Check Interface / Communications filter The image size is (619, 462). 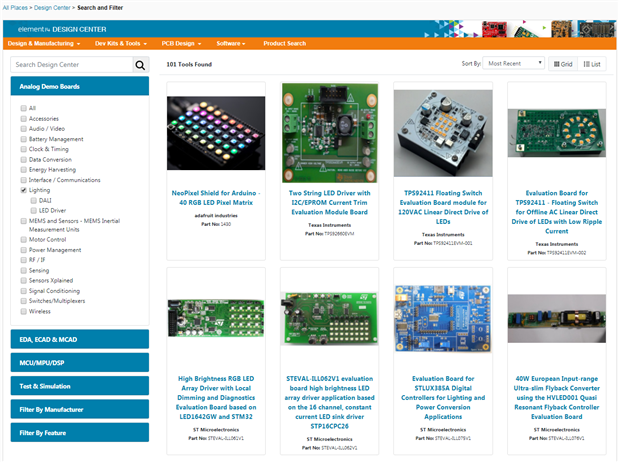click(x=24, y=180)
